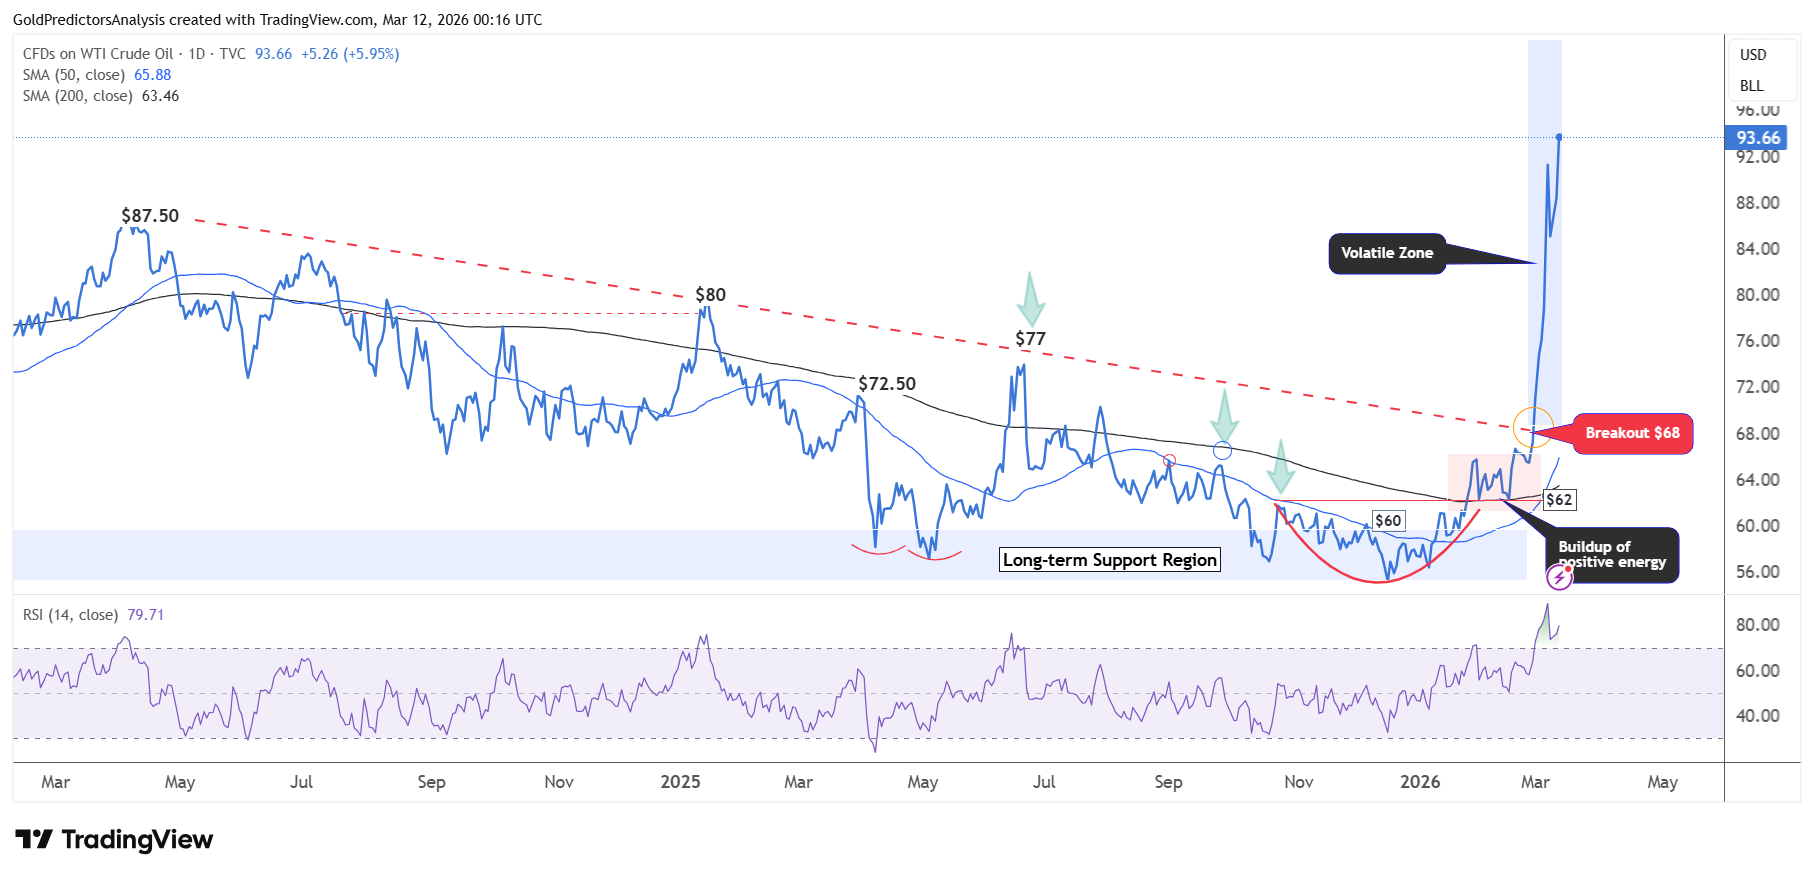Select the Long-term Support Region text box
The width and height of the screenshot is (1814, 877).
point(1110,560)
